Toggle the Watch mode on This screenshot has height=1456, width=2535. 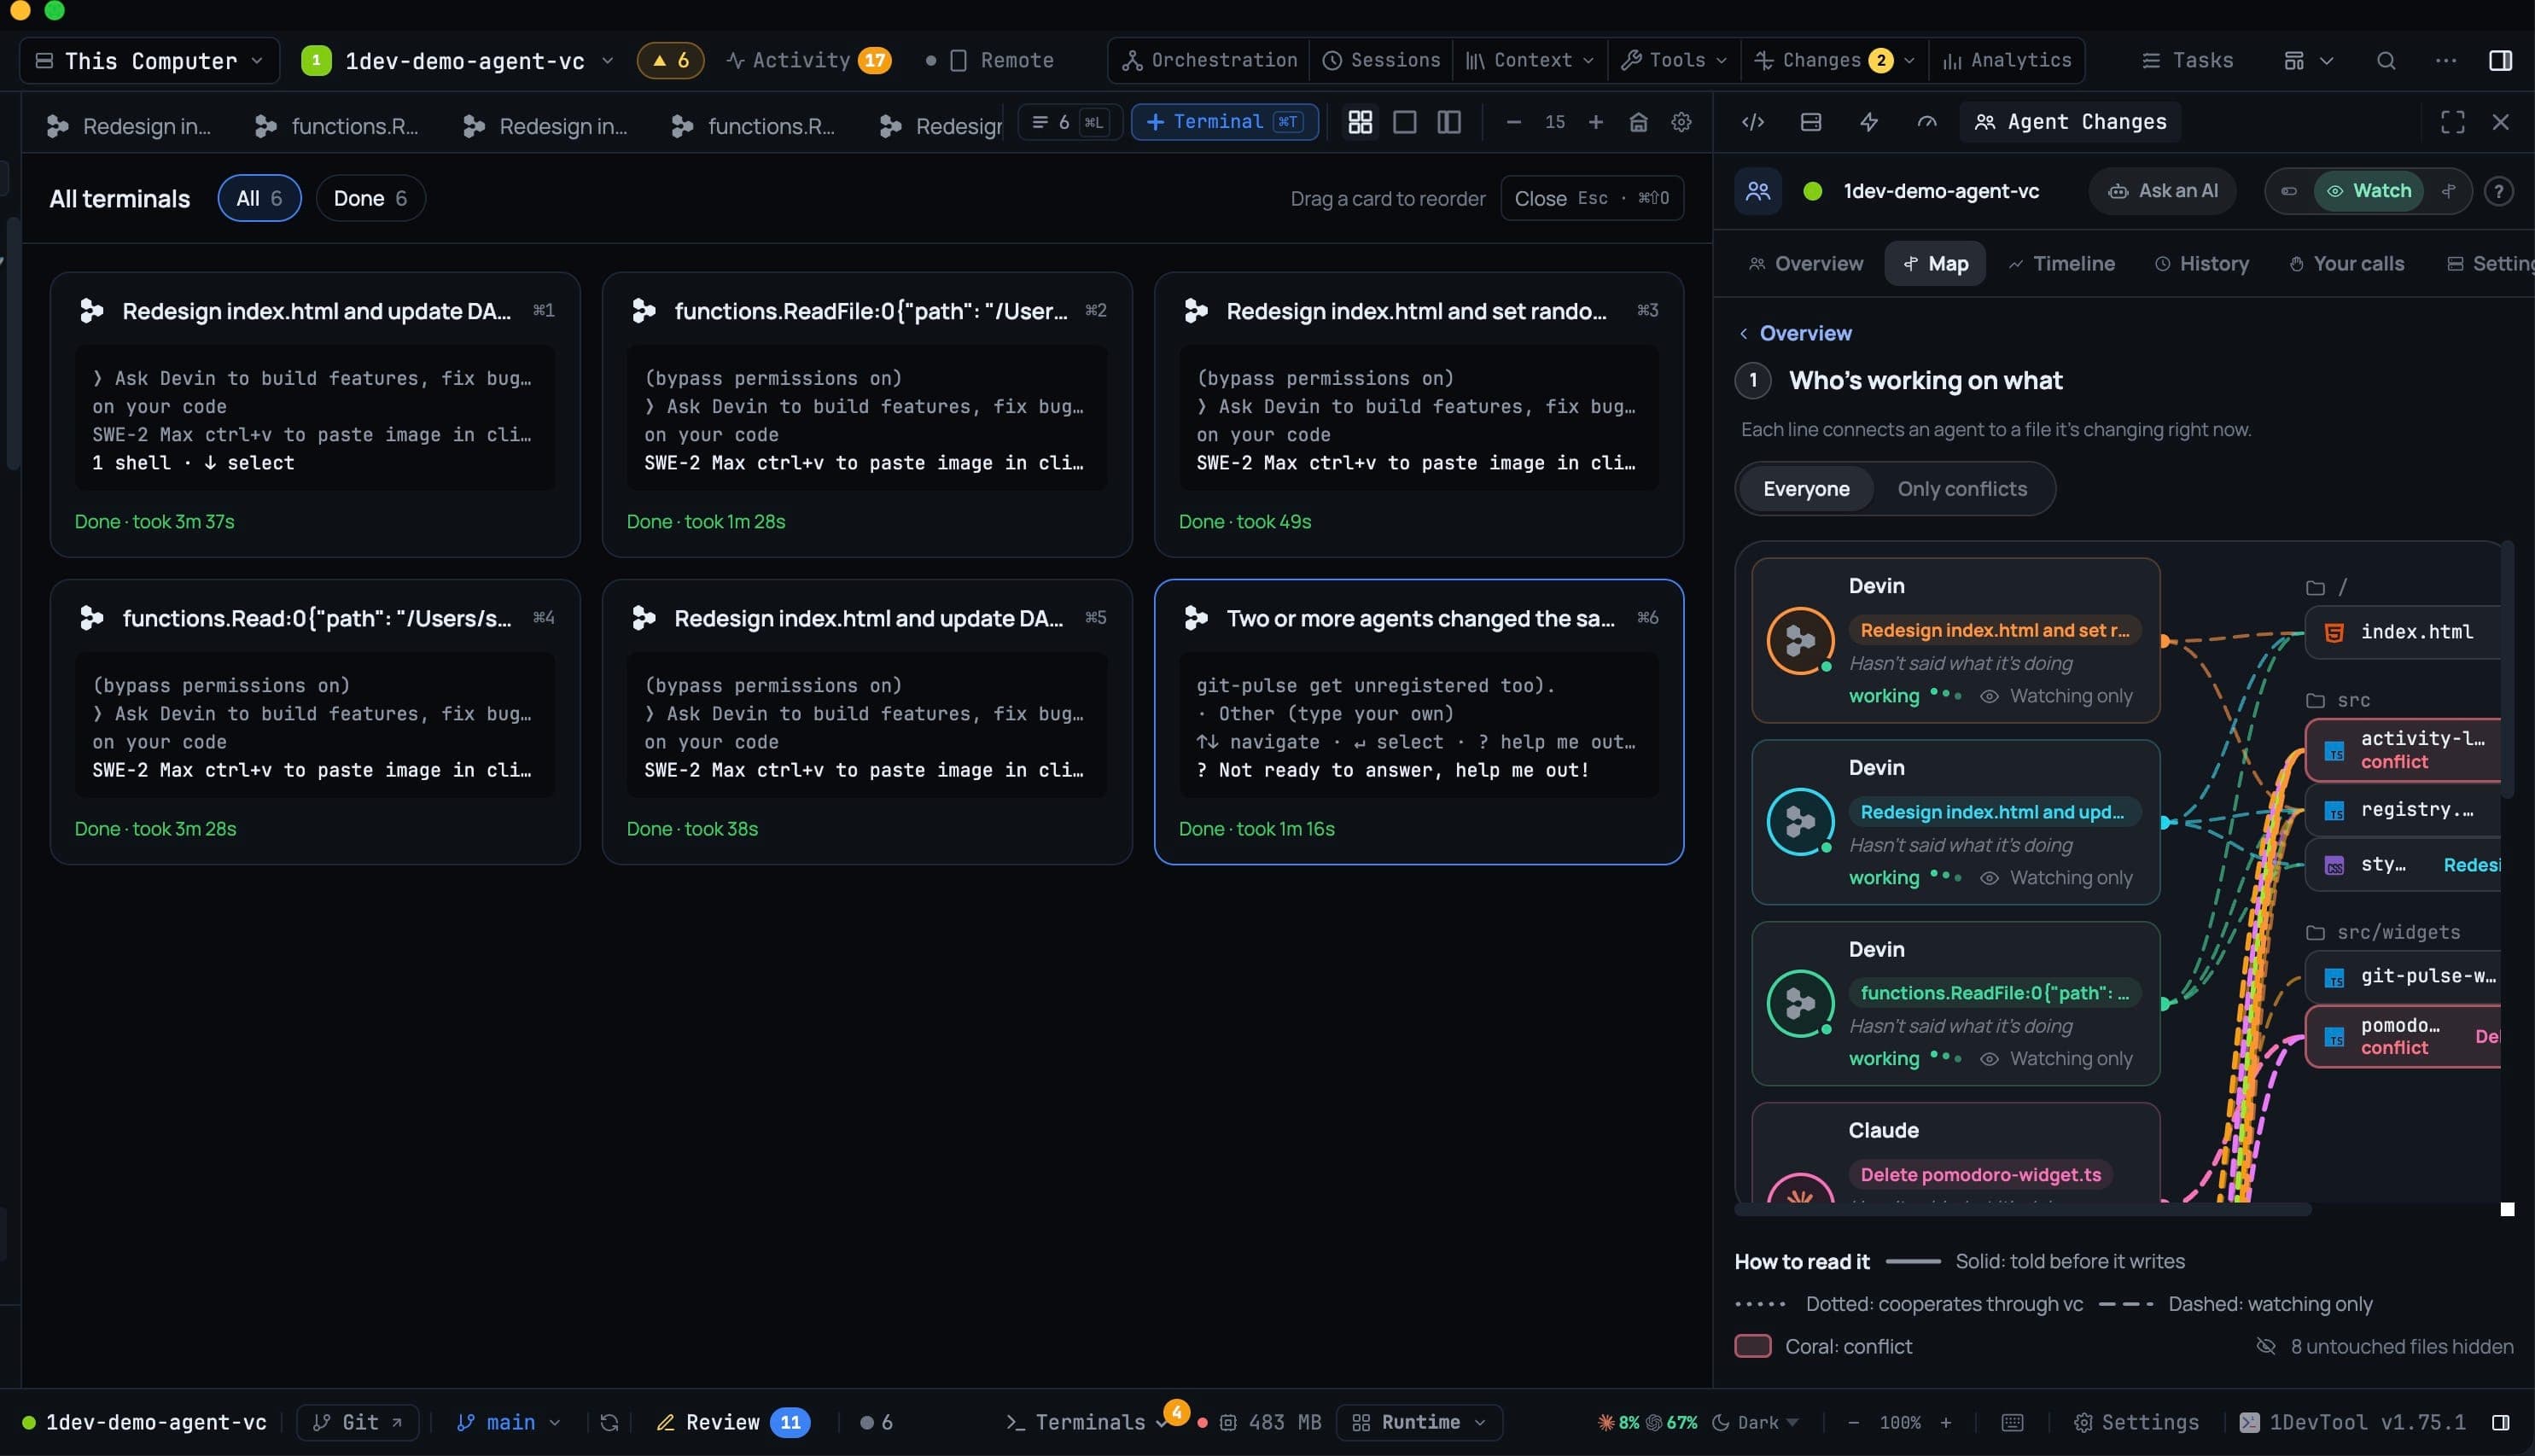point(2368,191)
